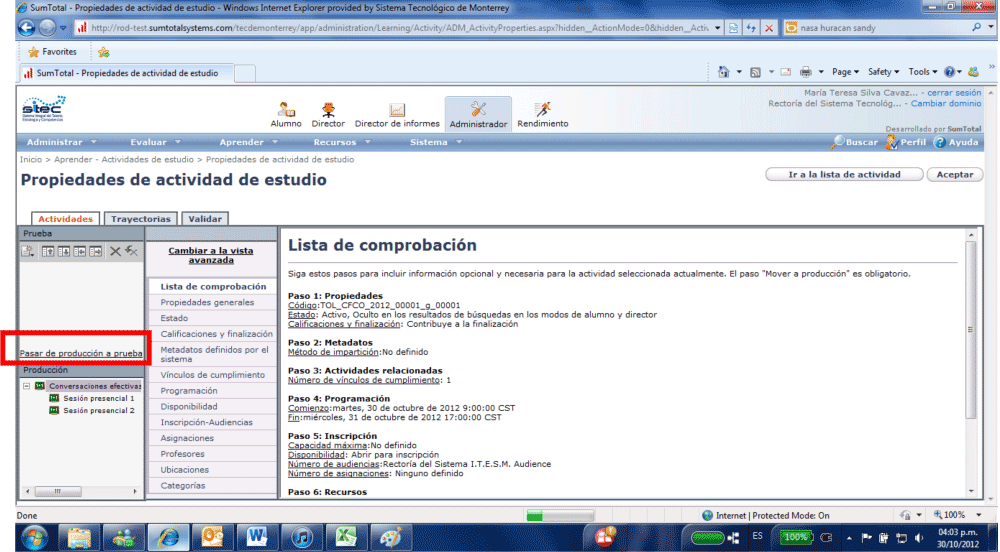Click the stec logo

(43, 109)
